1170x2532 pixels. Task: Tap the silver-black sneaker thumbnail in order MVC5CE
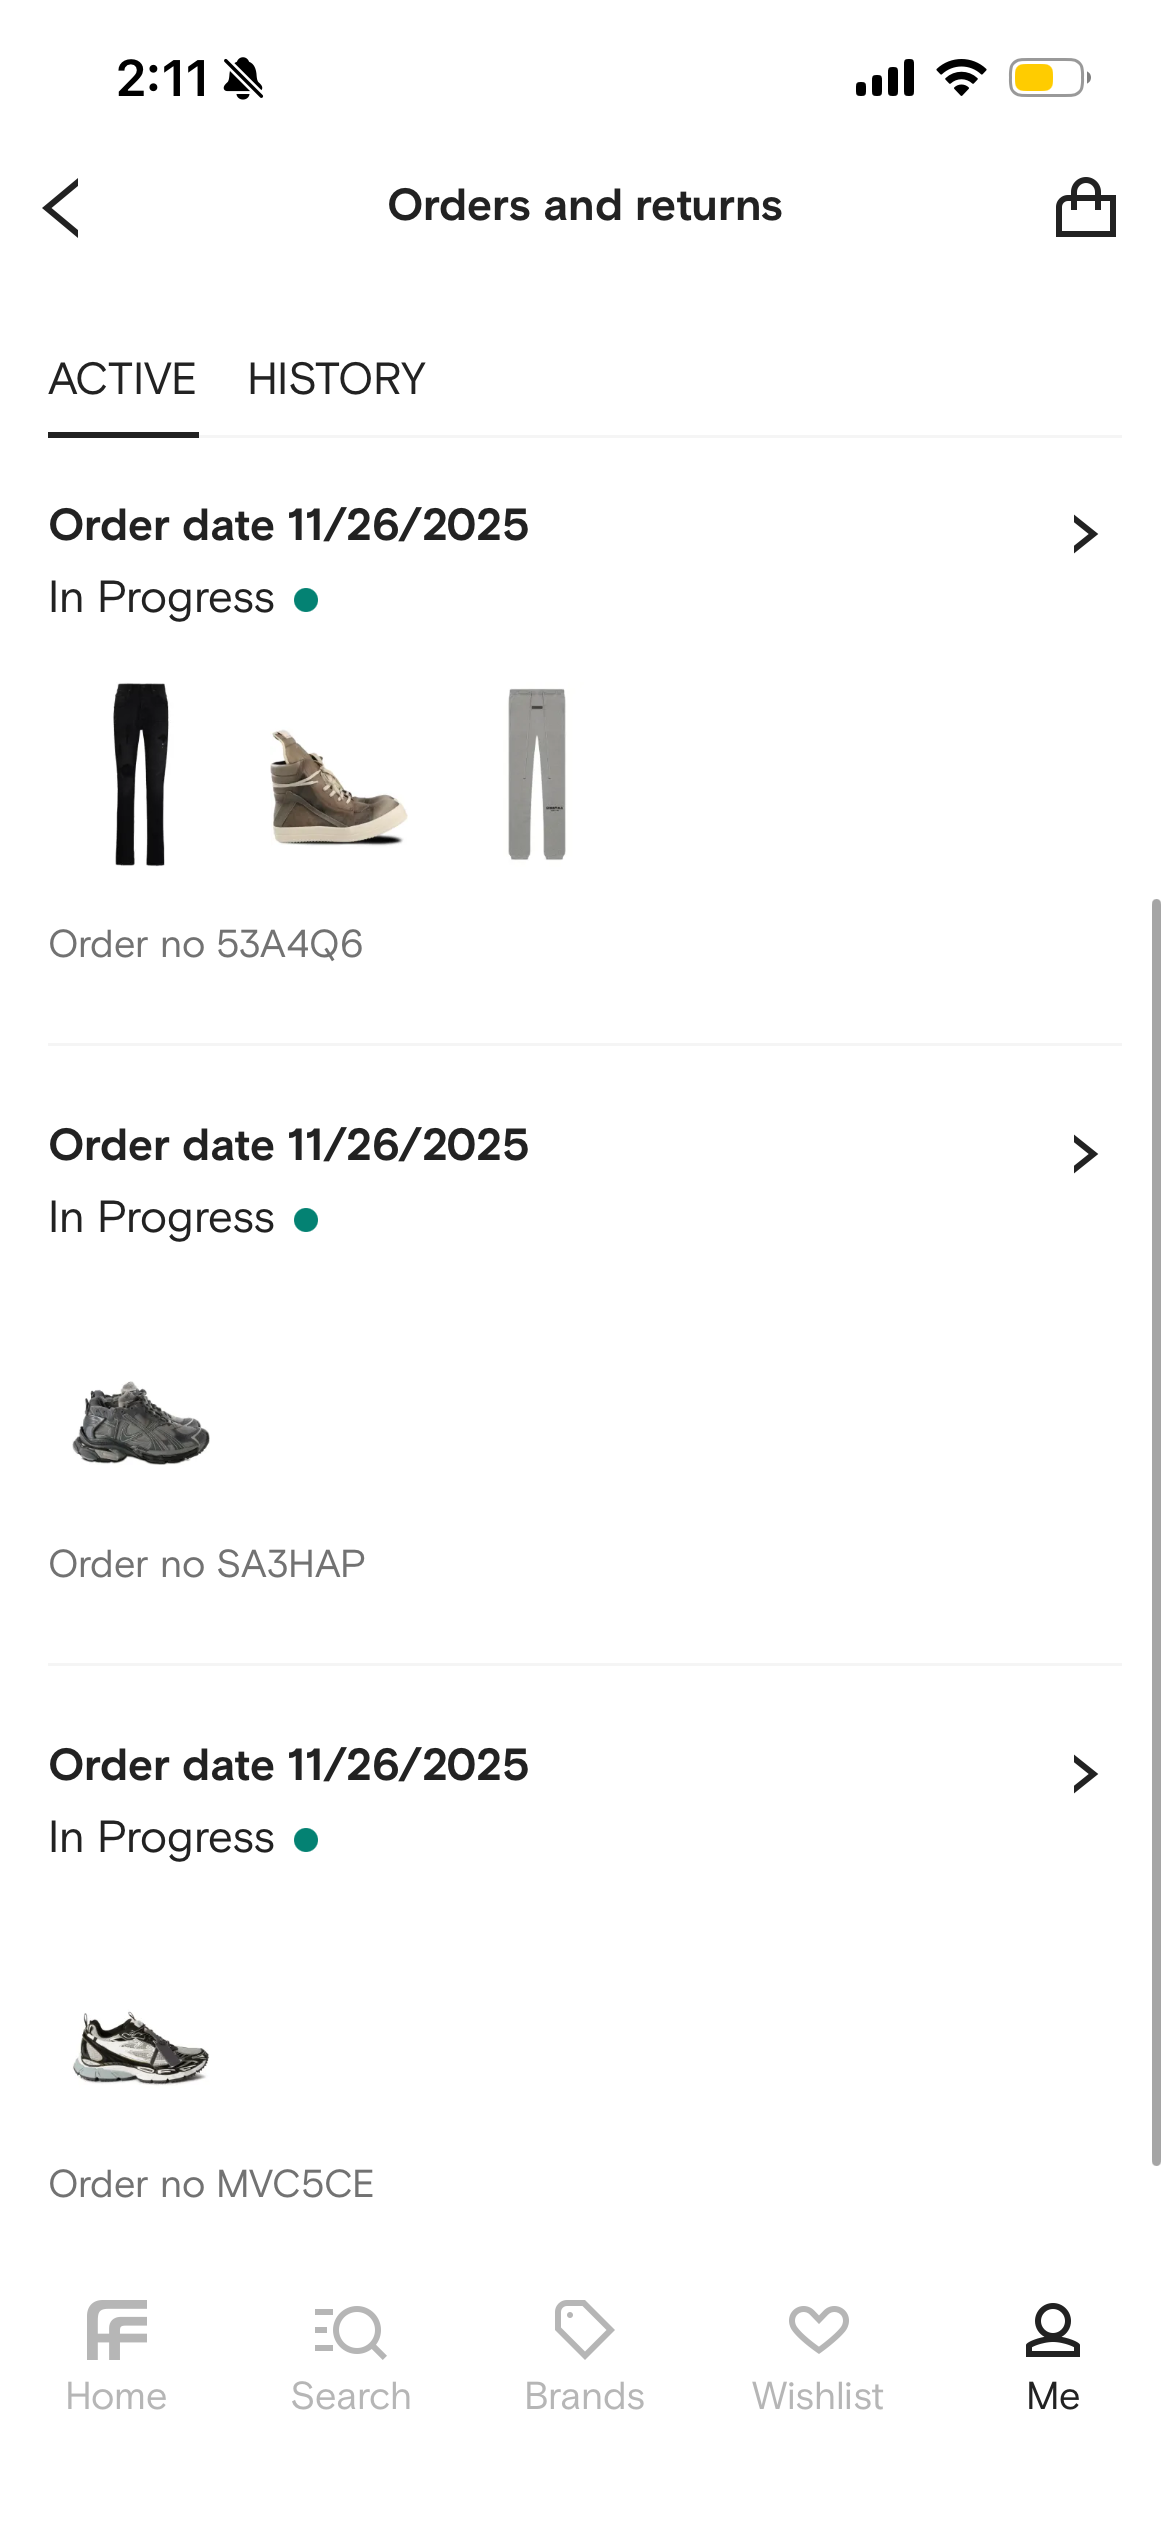[141, 2048]
